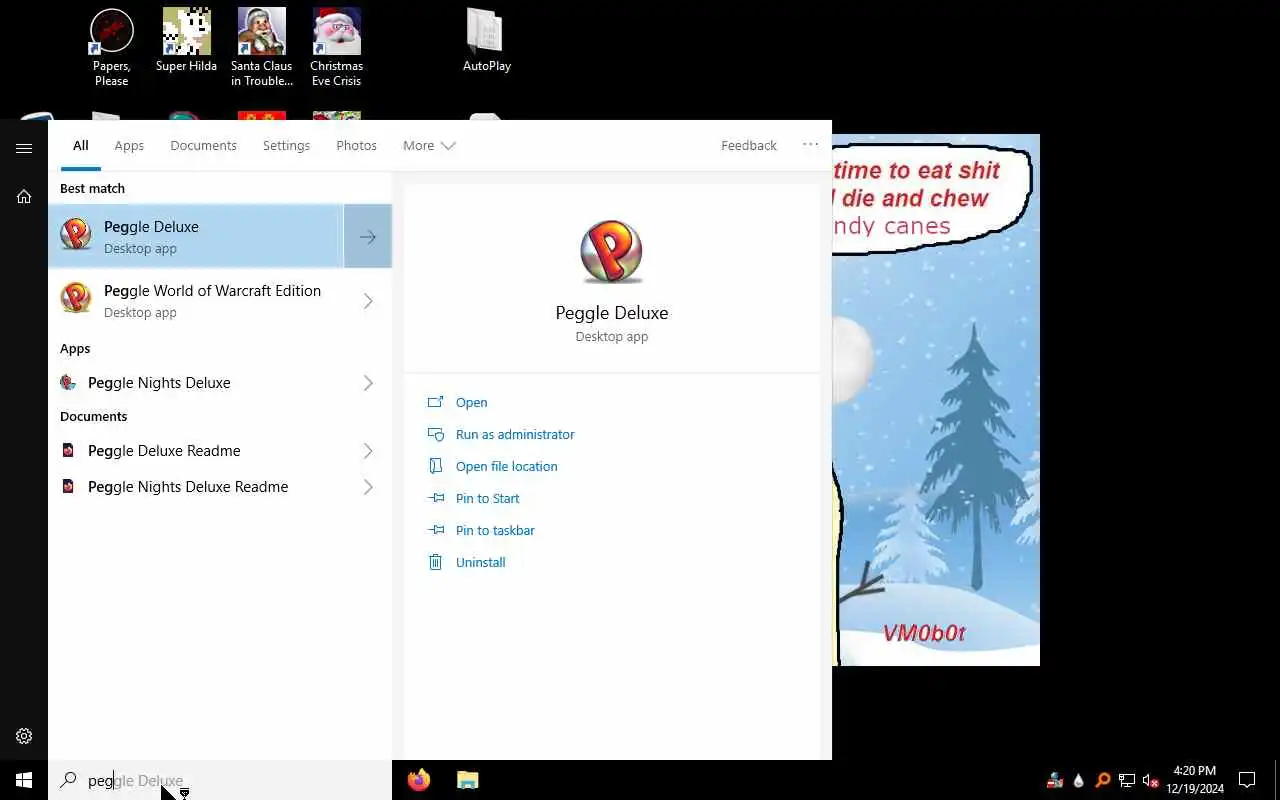Choose Uninstall for Peggle Deluxe
1280x800 pixels.
click(x=467, y=563)
